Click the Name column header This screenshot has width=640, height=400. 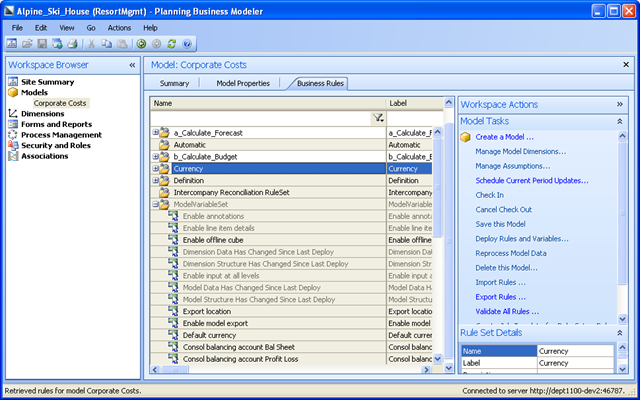coord(268,103)
